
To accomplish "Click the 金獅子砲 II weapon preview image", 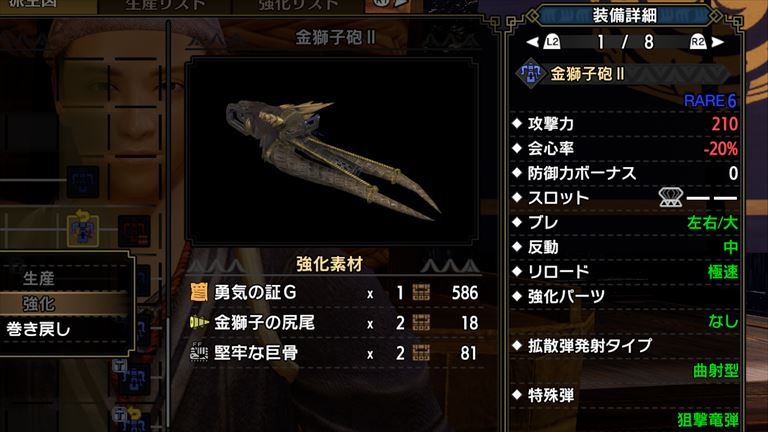I will tap(332, 151).
